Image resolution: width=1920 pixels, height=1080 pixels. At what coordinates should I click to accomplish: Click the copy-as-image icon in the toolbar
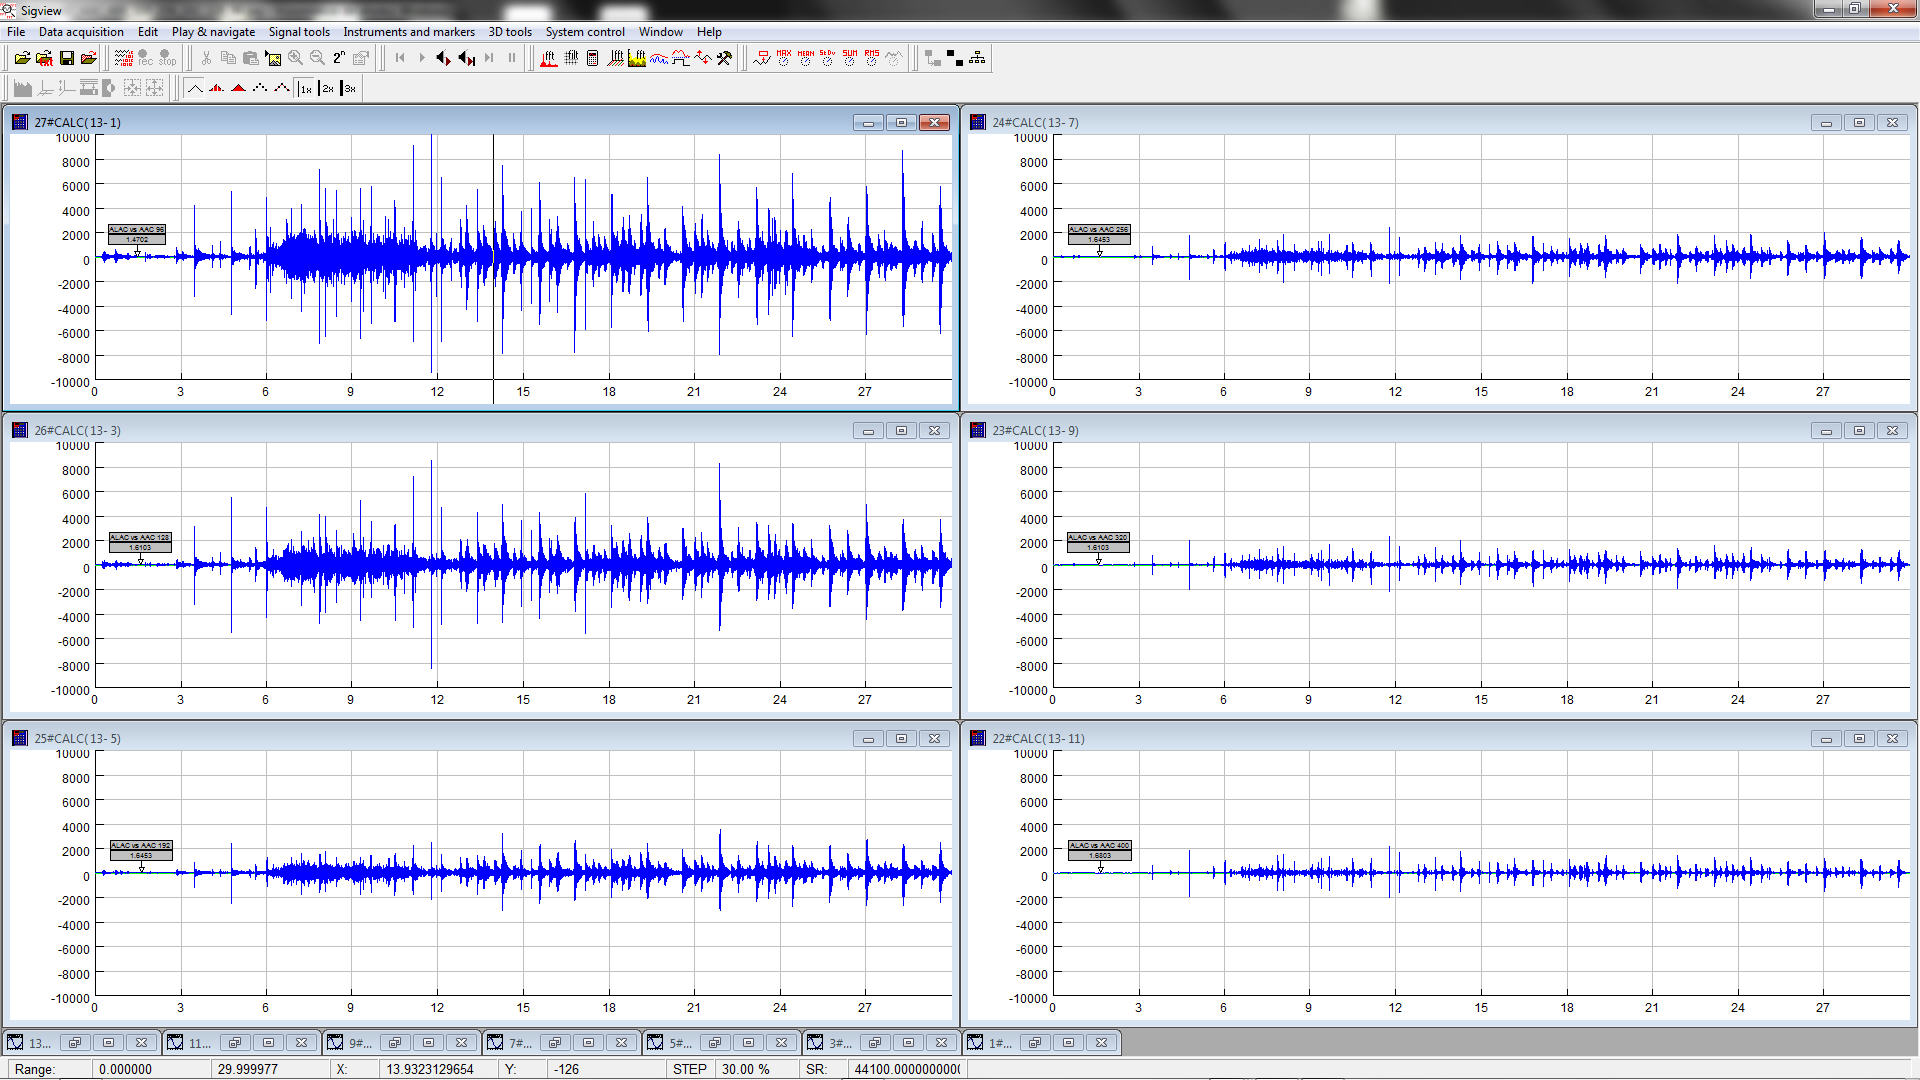click(x=272, y=58)
